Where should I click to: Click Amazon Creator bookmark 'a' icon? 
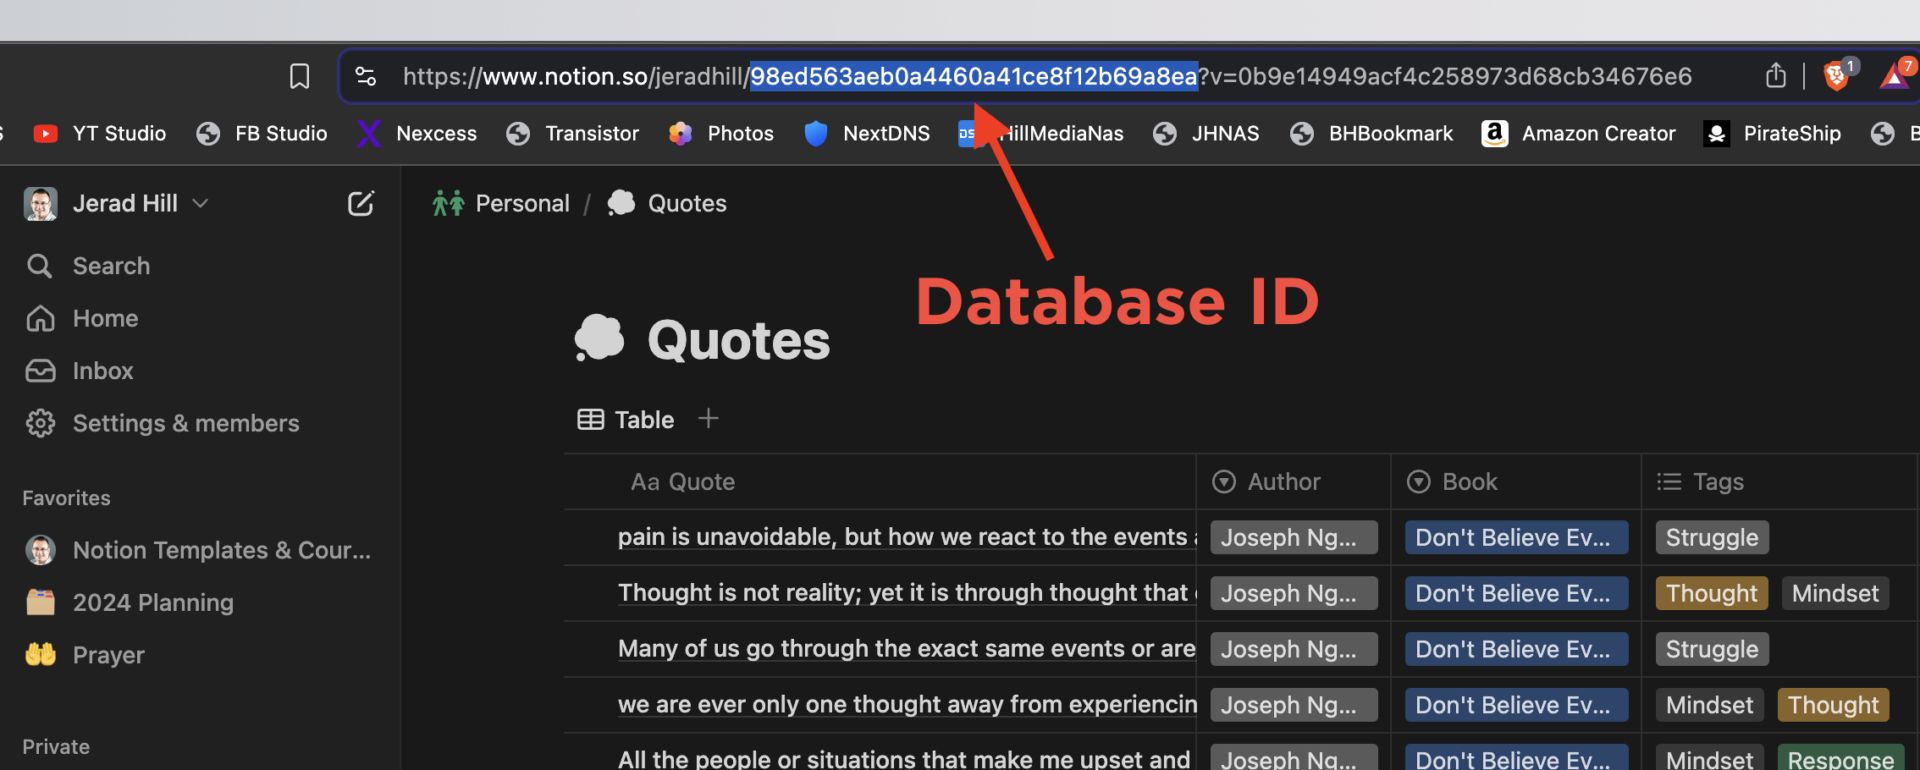(x=1495, y=134)
